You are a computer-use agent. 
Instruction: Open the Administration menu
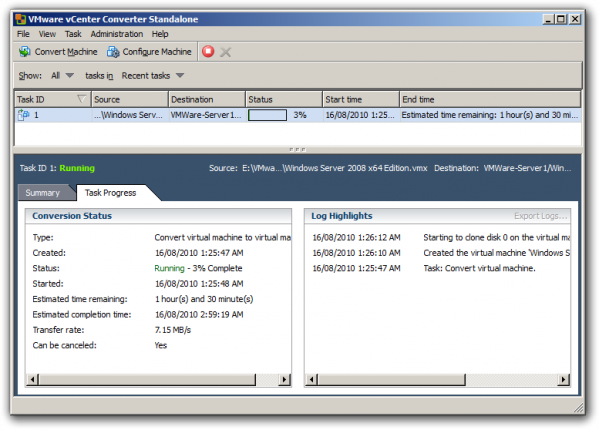pos(117,34)
